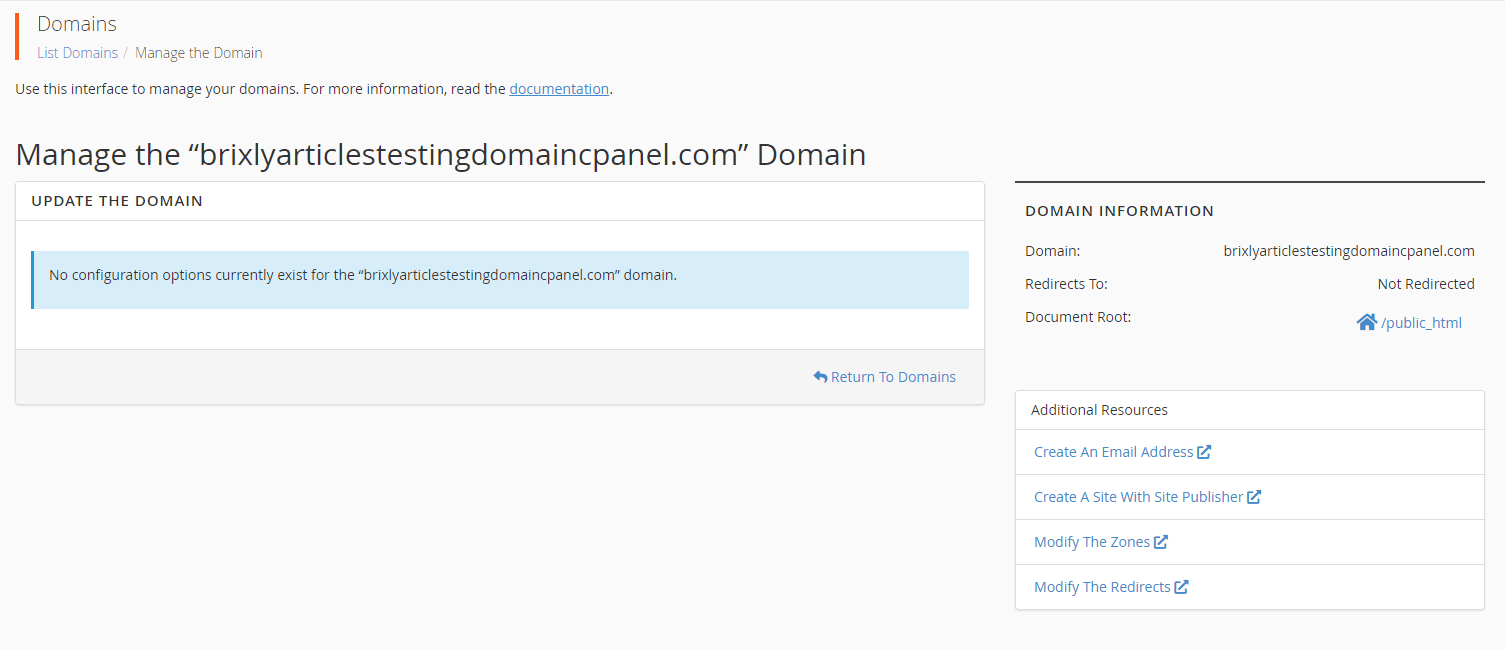Open Create An Email Address link

(1113, 452)
